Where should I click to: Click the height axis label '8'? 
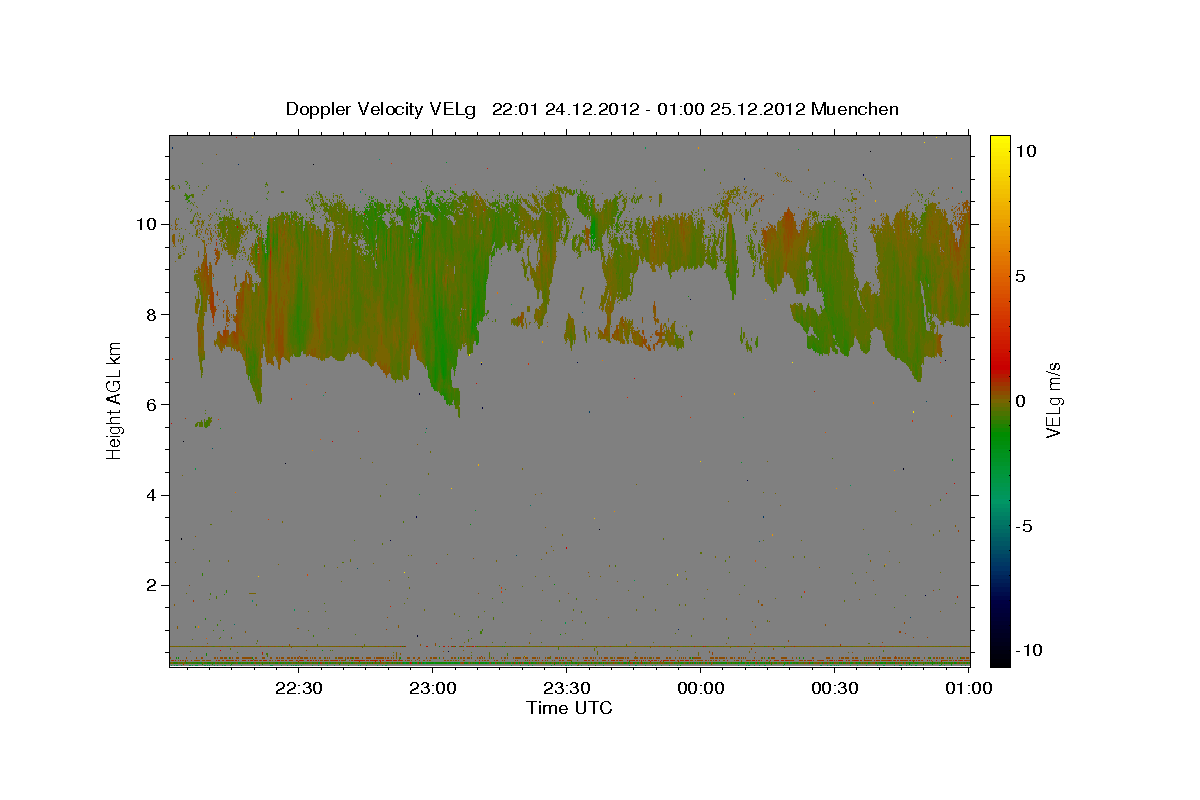pyautogui.click(x=153, y=314)
